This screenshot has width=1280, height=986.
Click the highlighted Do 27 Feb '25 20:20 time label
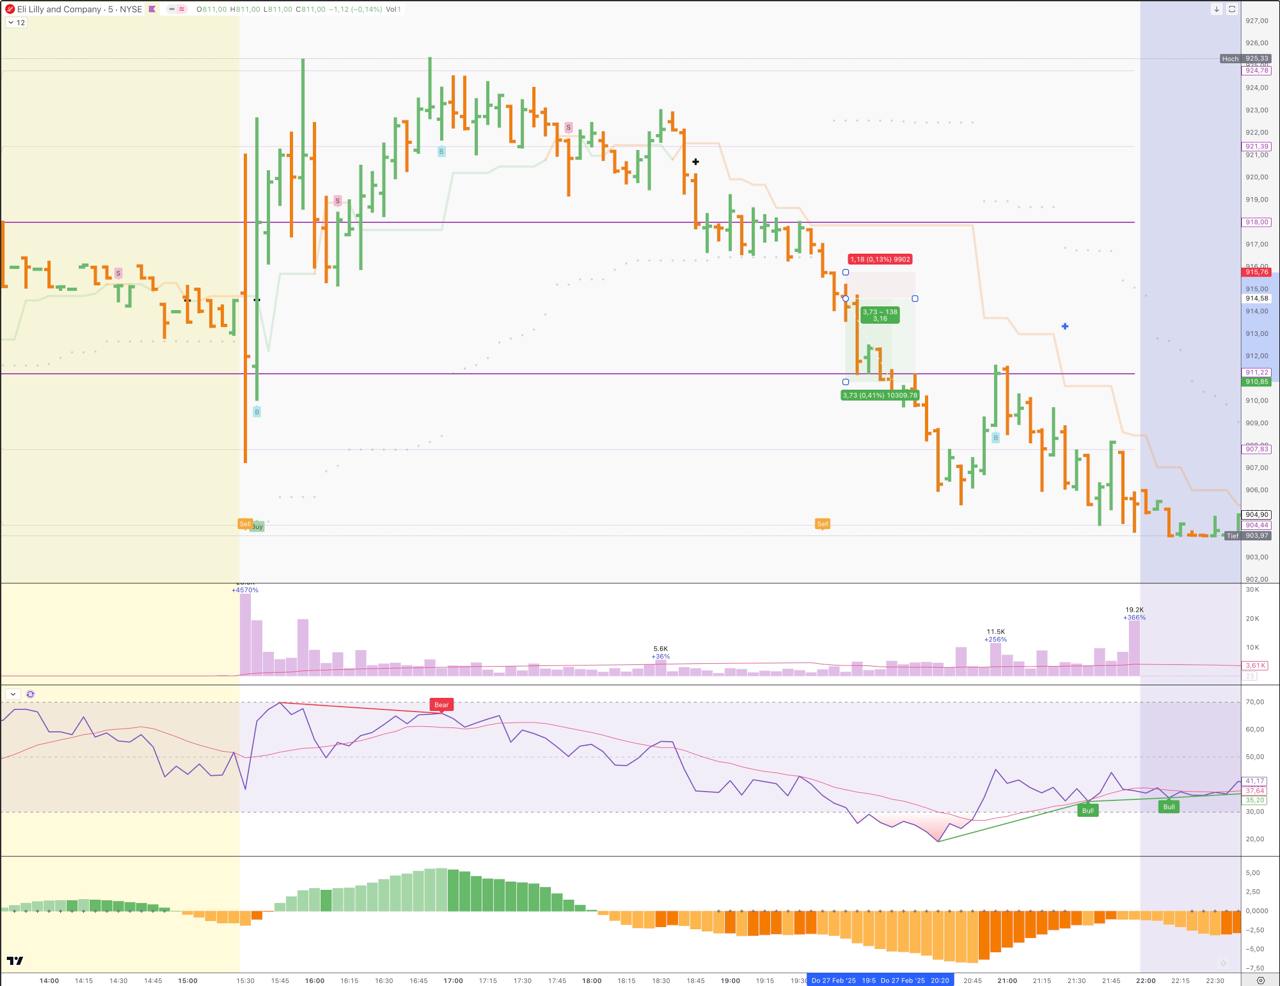915,980
